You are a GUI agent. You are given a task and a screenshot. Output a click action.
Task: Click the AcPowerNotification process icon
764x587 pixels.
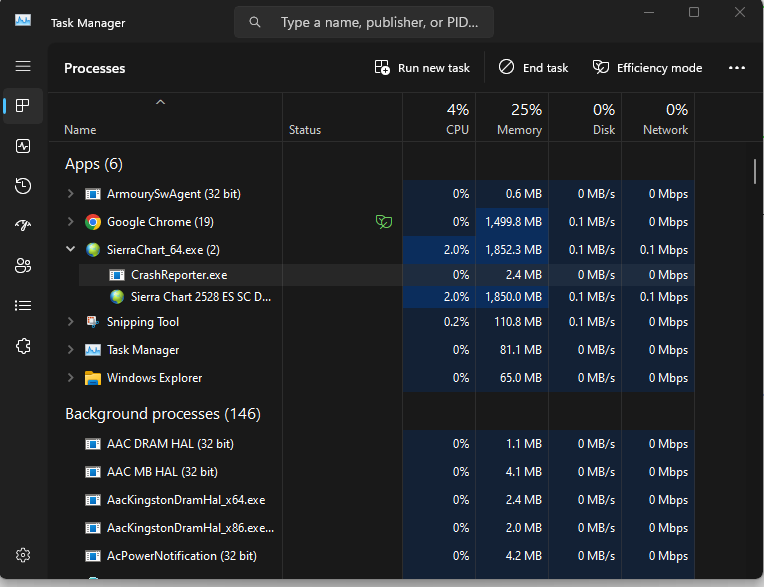click(93, 556)
